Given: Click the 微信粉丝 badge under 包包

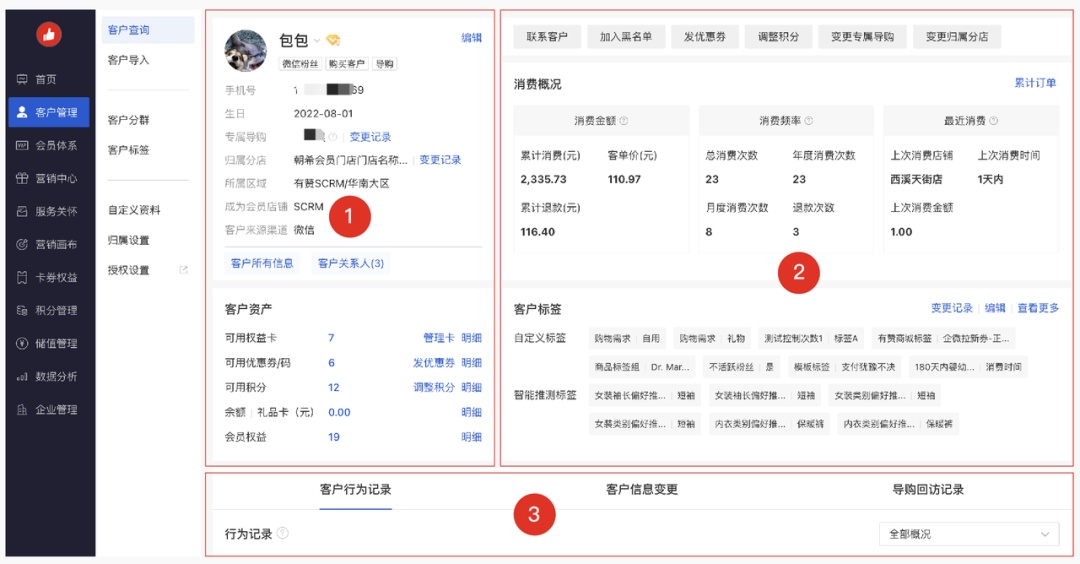Looking at the screenshot, I should [x=300, y=63].
